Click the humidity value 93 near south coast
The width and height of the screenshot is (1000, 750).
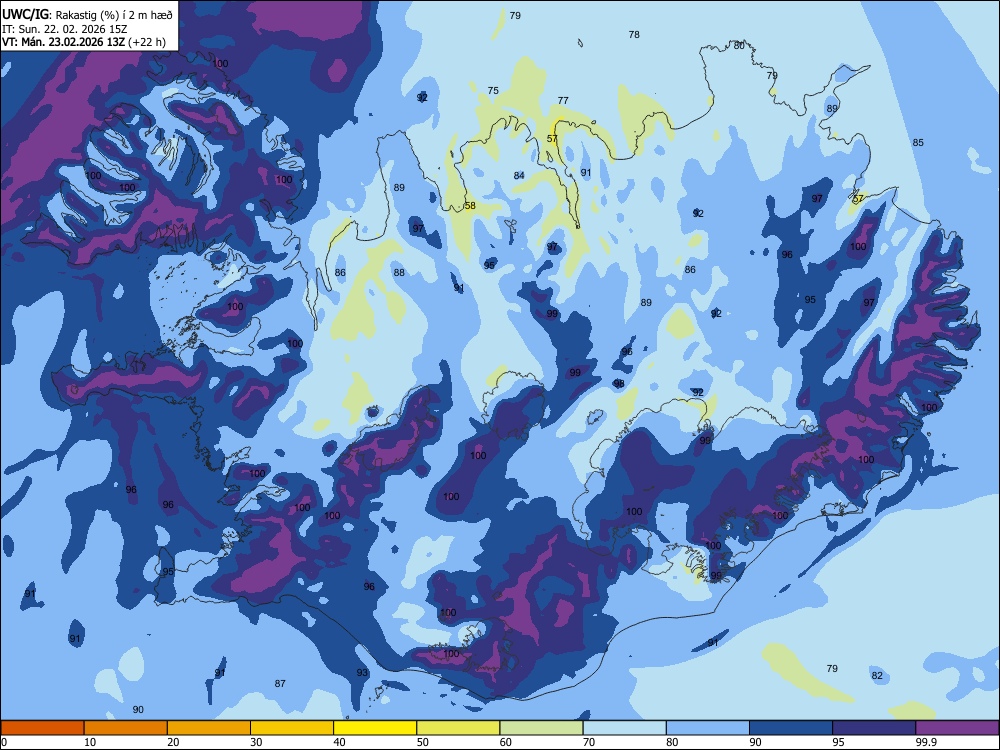coord(362,672)
